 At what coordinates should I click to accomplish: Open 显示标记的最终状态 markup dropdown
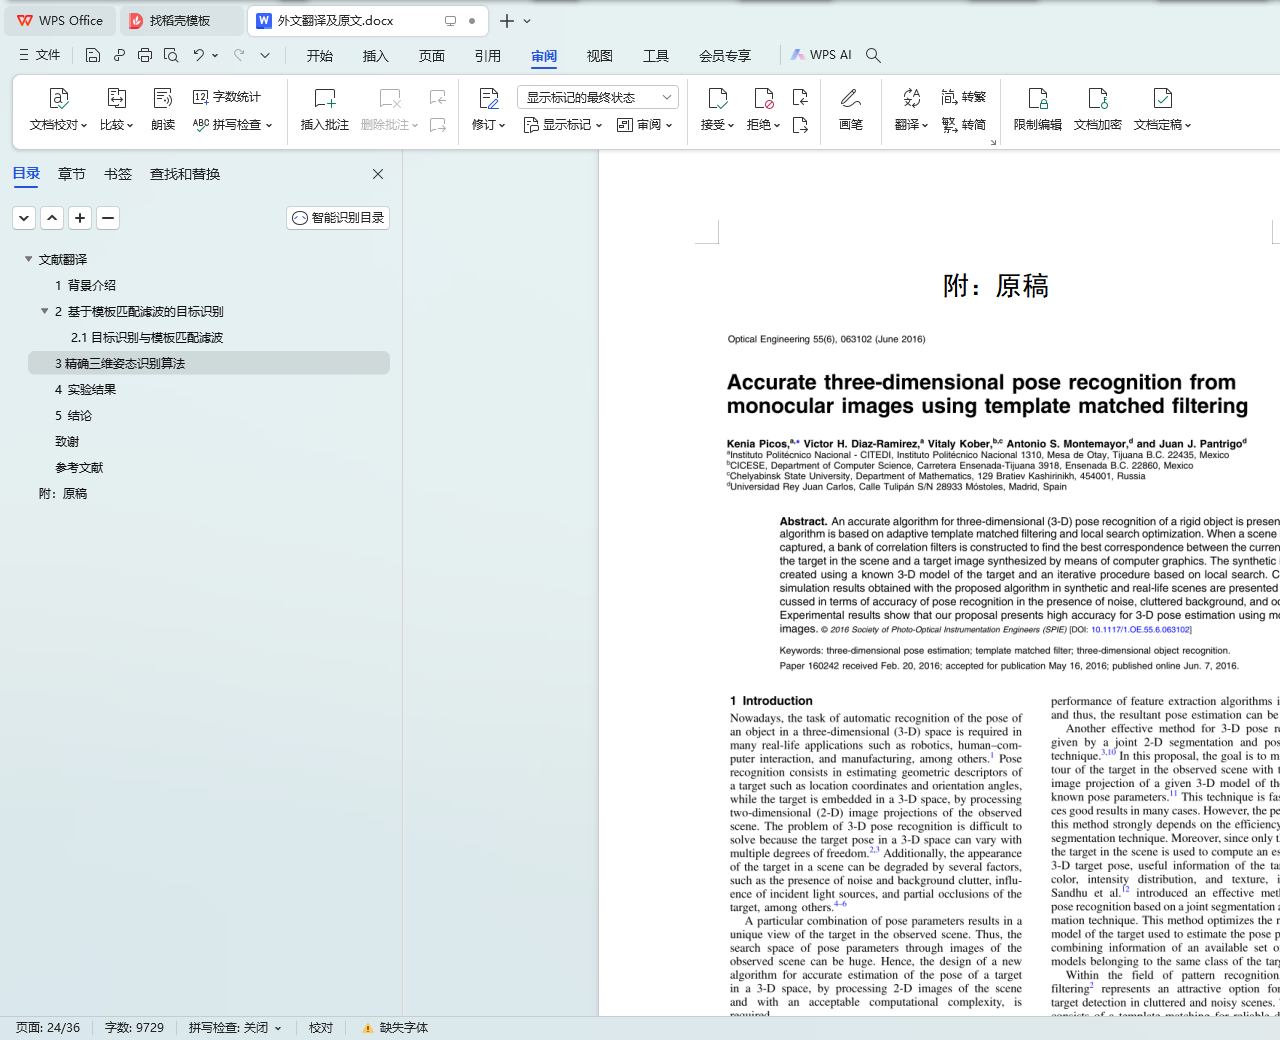pyautogui.click(x=598, y=97)
